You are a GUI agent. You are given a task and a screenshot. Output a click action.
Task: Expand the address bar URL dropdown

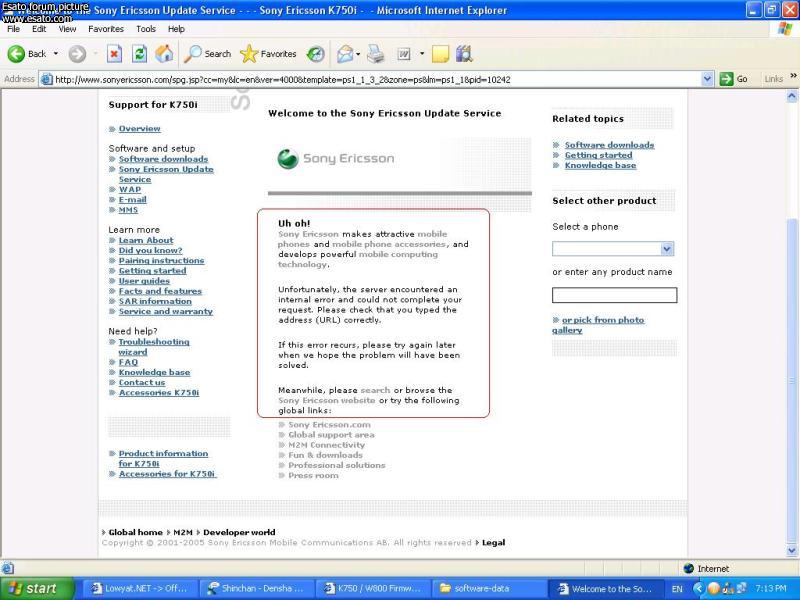pyautogui.click(x=707, y=79)
